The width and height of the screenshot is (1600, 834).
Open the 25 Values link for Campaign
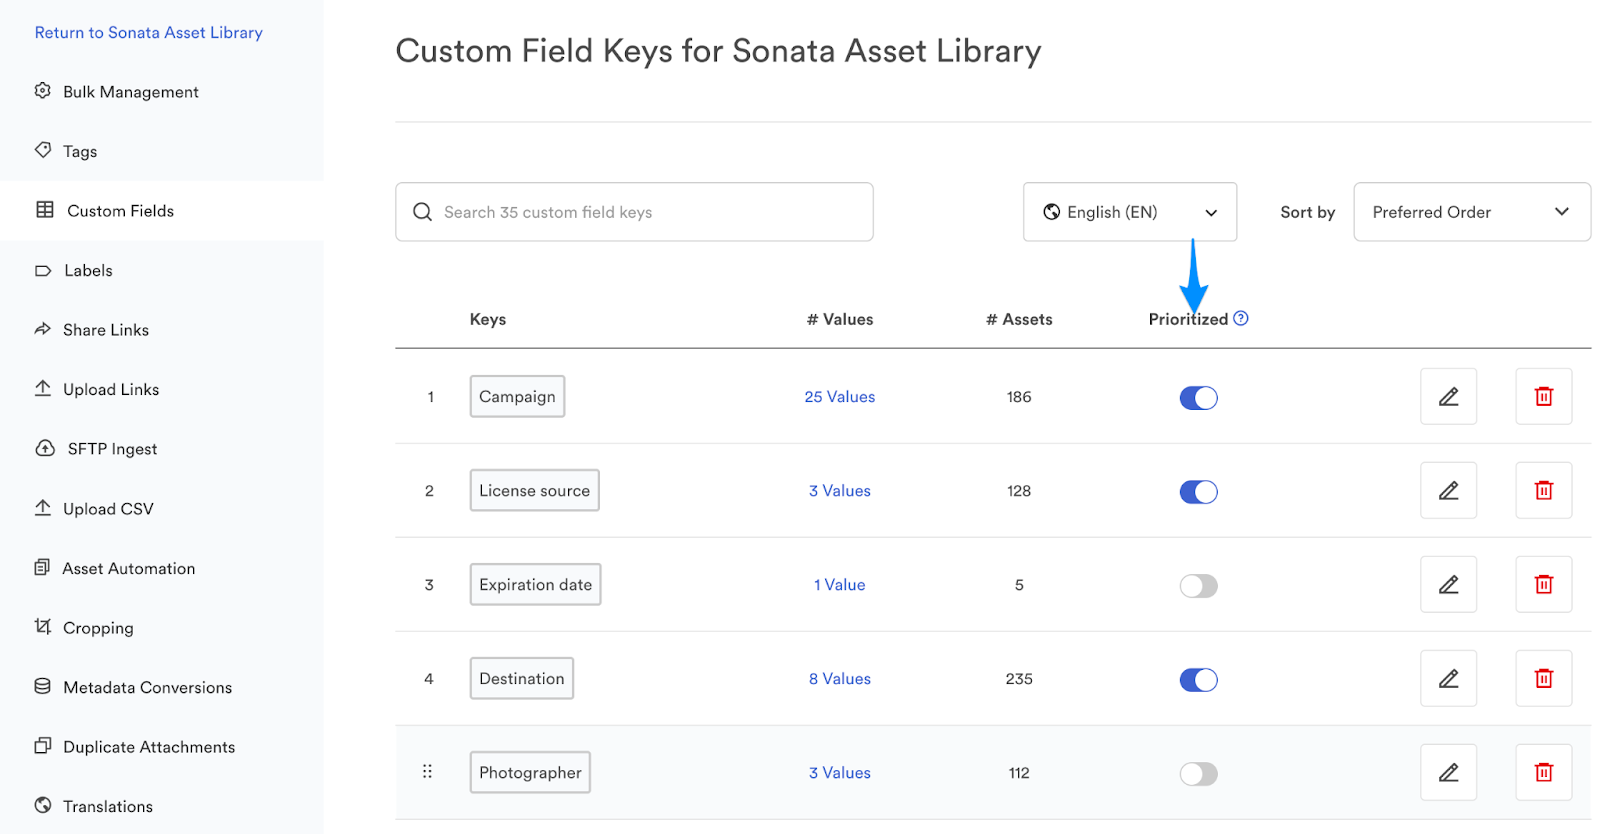[x=839, y=397]
